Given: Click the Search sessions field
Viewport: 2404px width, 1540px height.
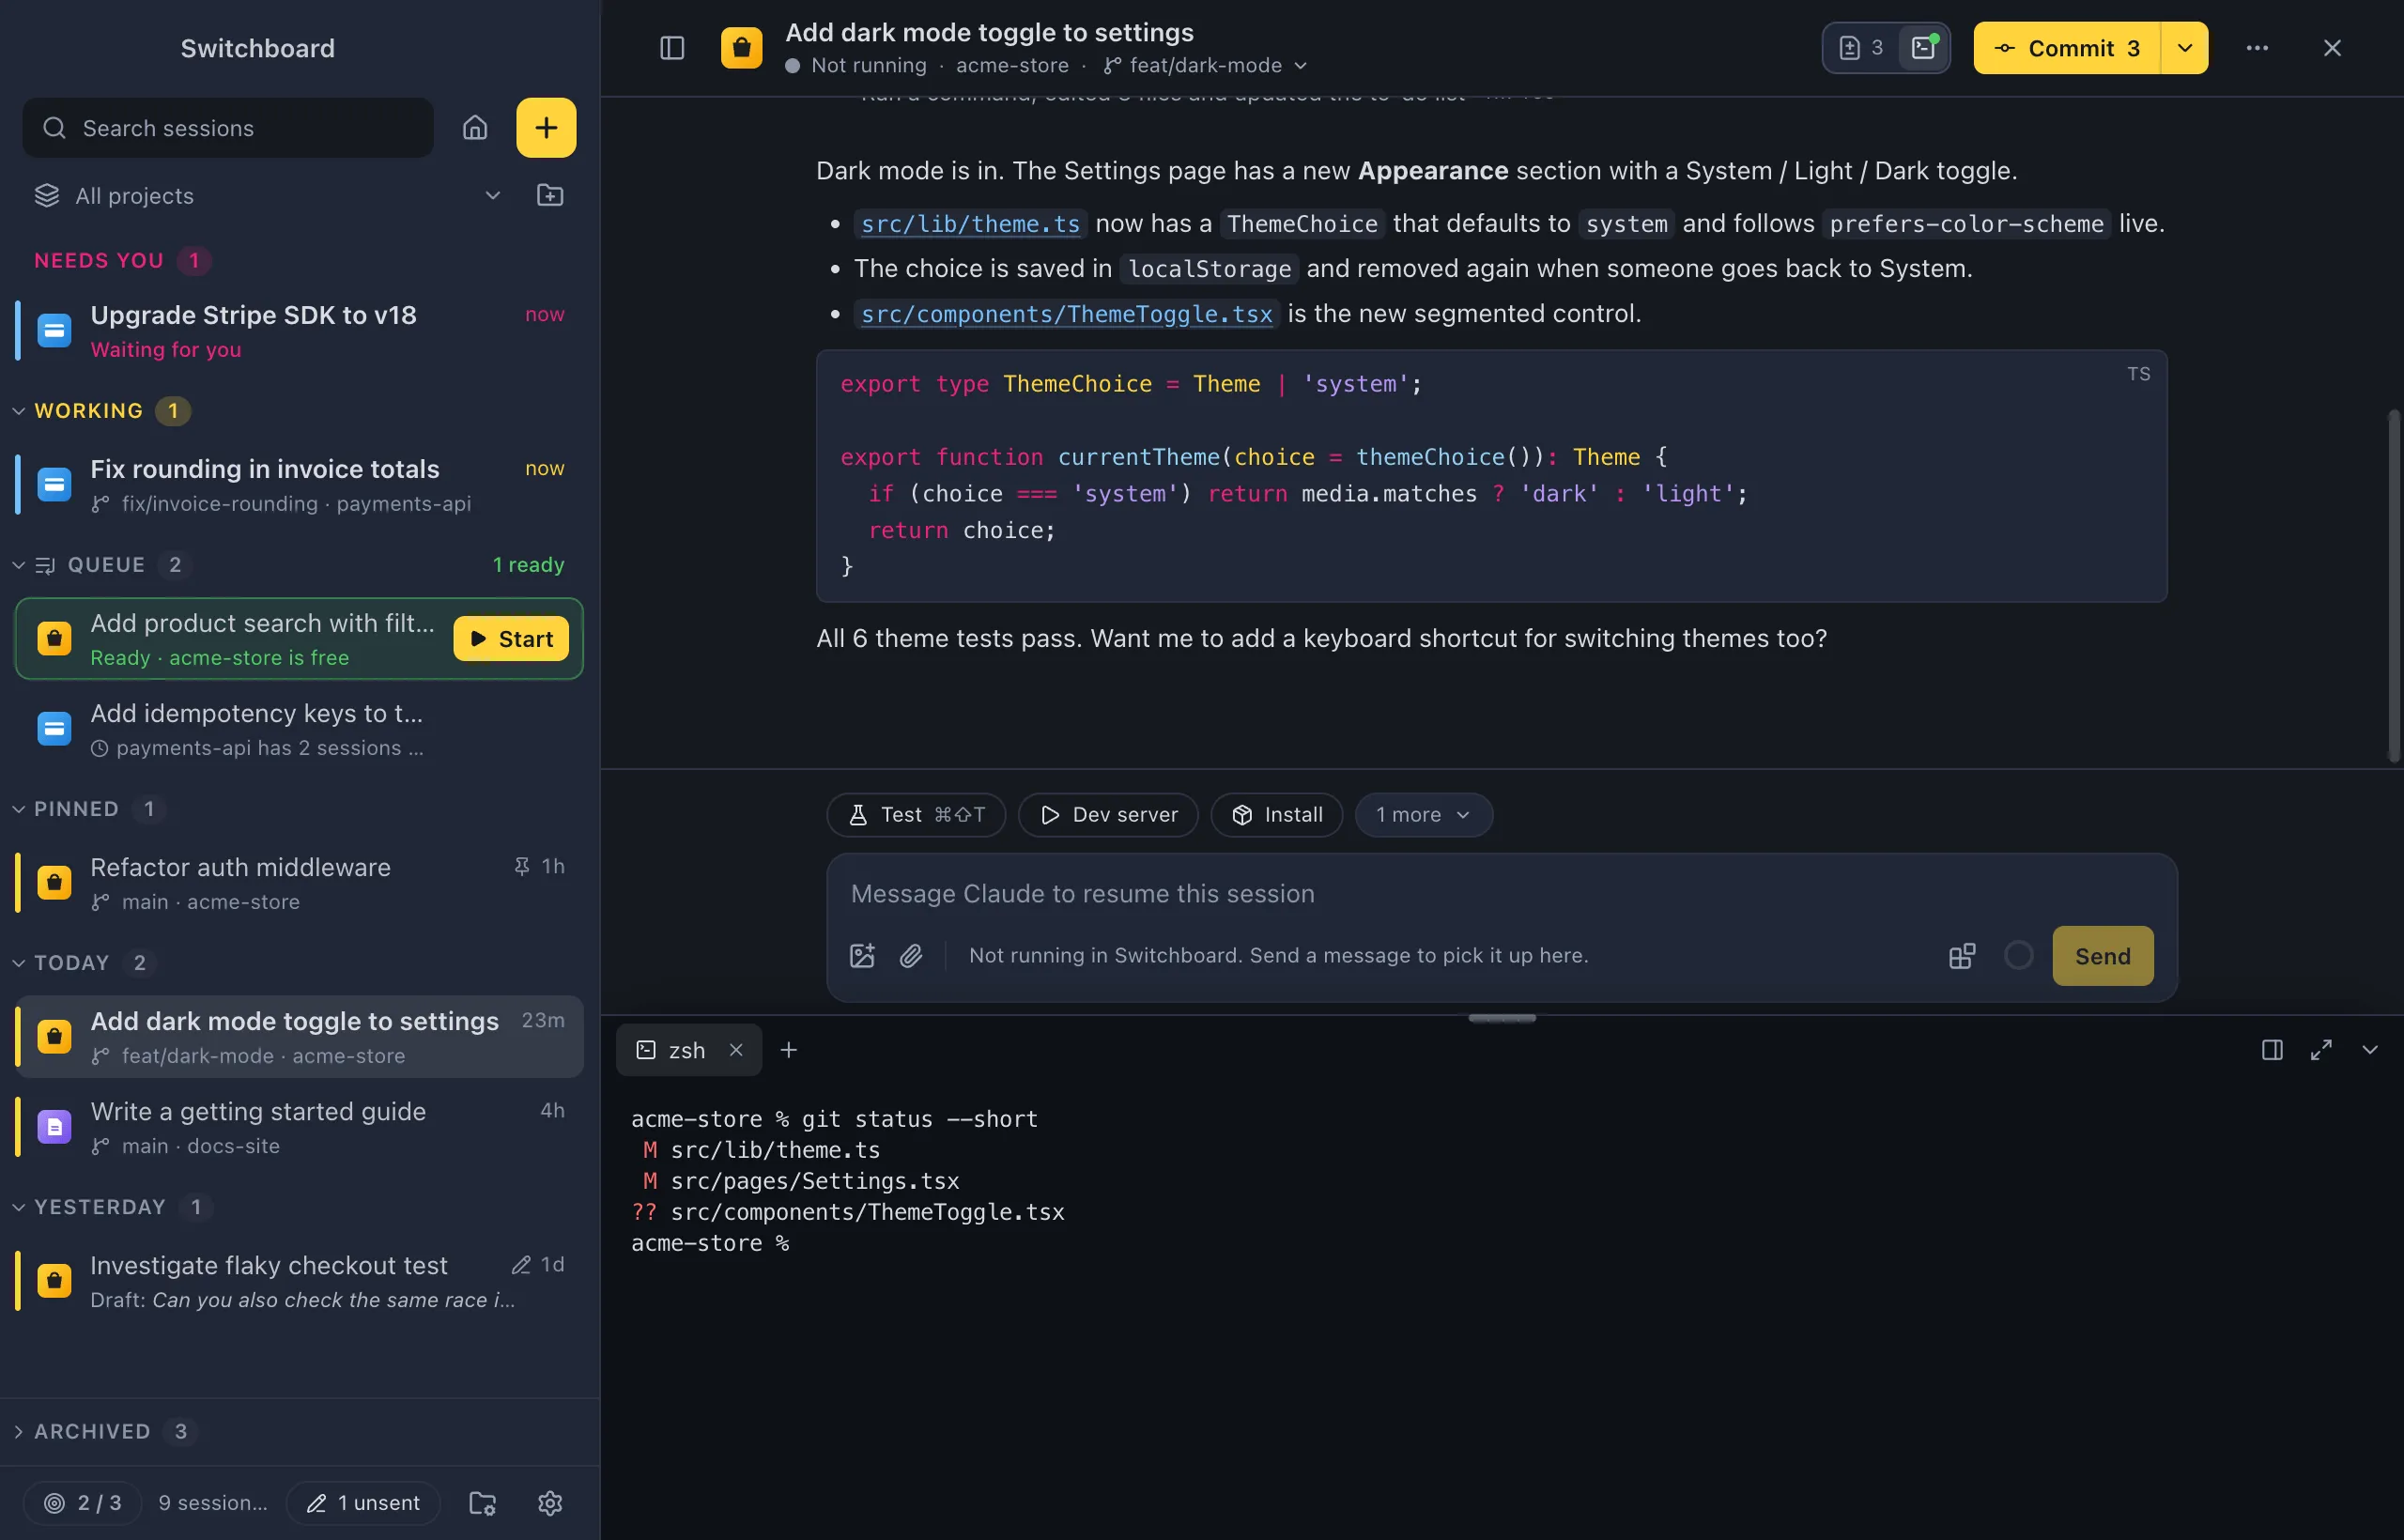Looking at the screenshot, I should click(228, 128).
